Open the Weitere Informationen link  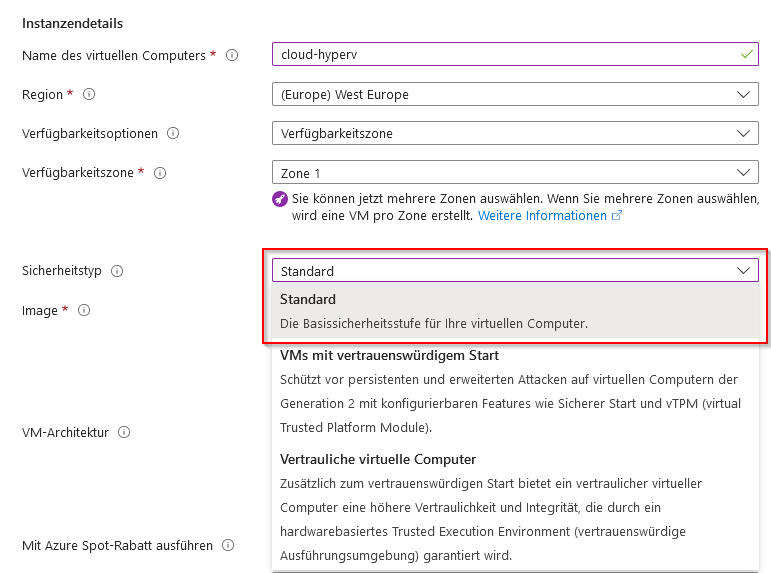point(542,216)
